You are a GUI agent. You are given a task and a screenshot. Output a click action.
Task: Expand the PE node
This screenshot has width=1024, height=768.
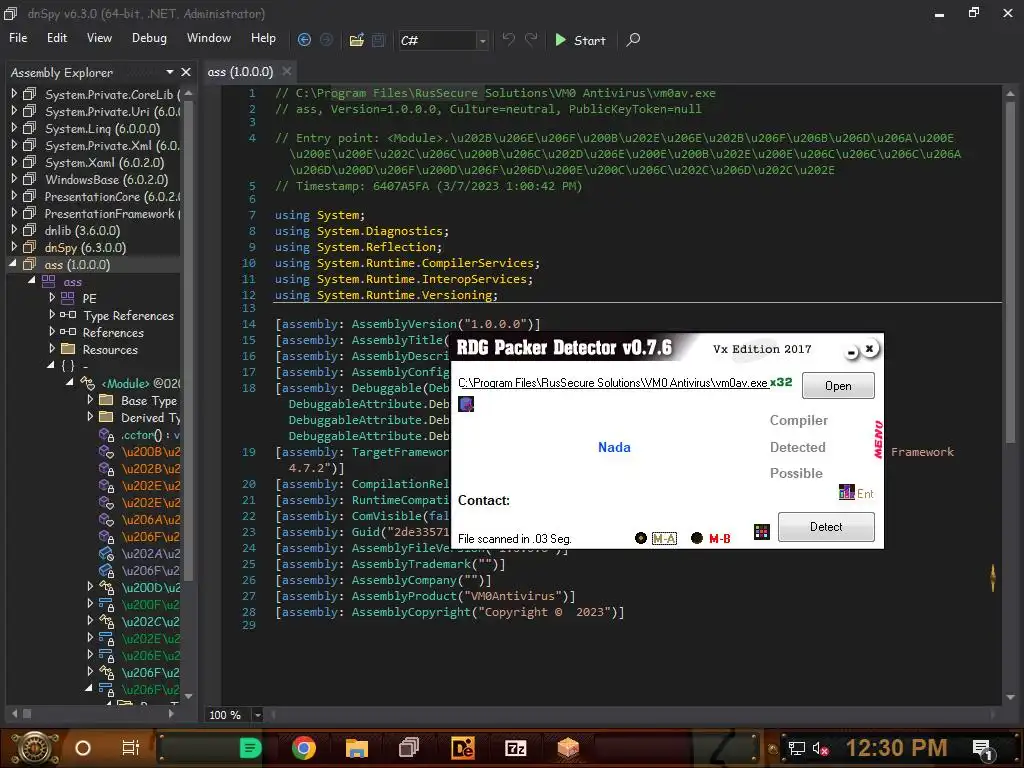(x=52, y=298)
